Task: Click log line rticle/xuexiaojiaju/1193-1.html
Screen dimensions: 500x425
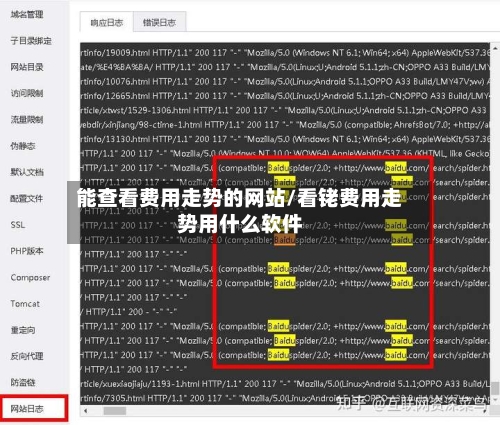Action: 285,384
